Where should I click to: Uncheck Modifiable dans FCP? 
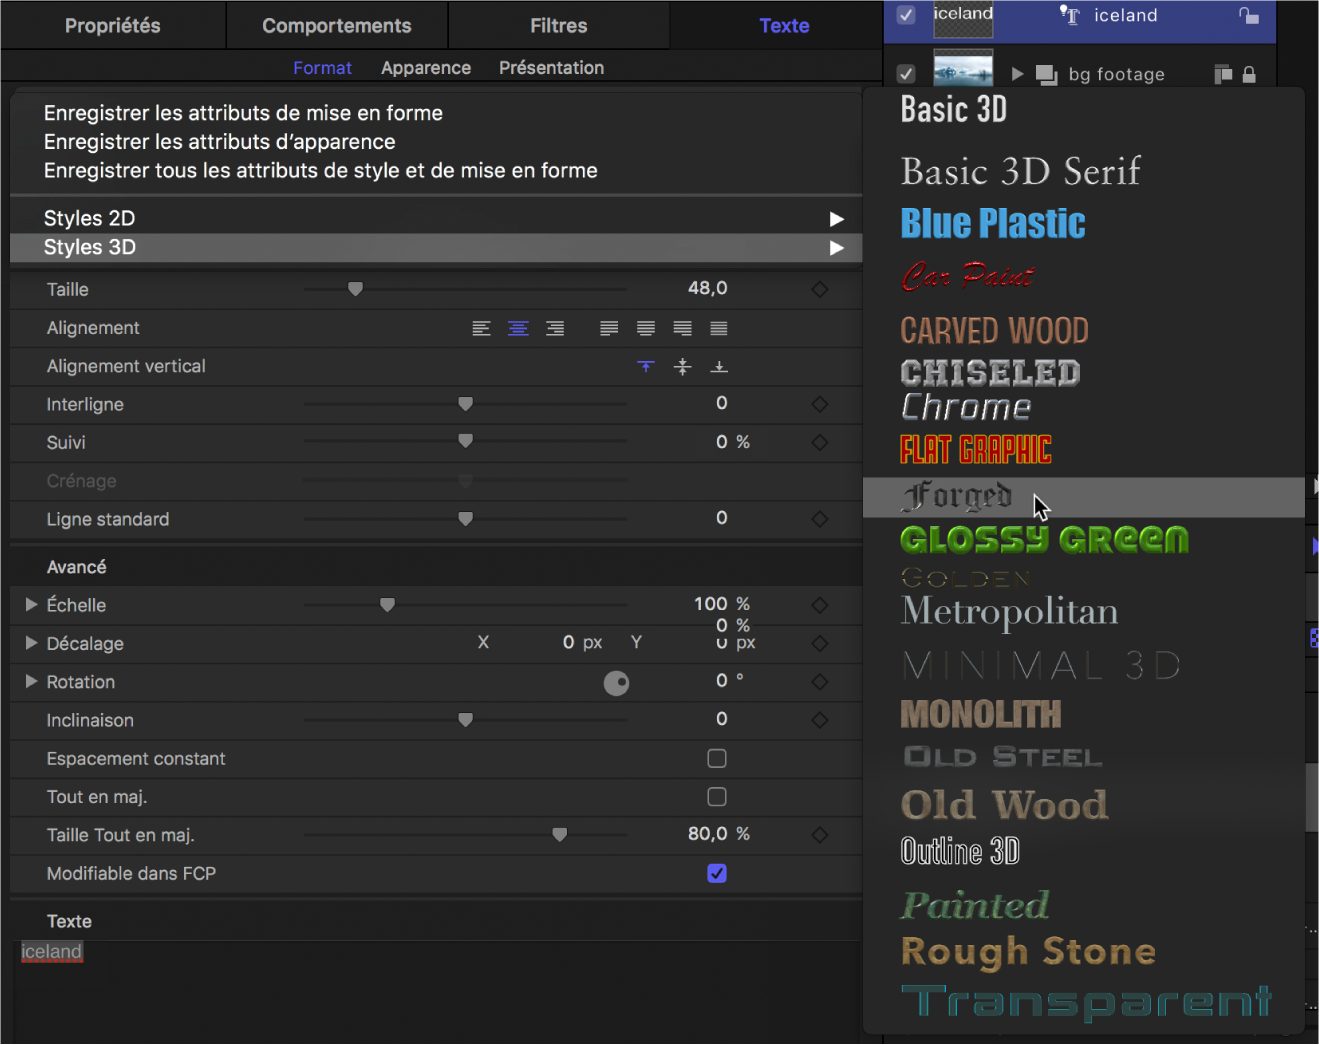[717, 874]
